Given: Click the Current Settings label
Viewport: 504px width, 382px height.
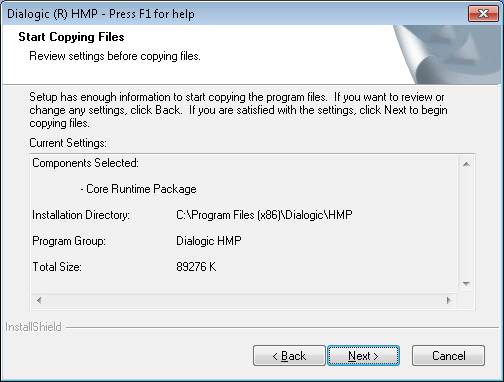Looking at the screenshot, I should [68, 143].
